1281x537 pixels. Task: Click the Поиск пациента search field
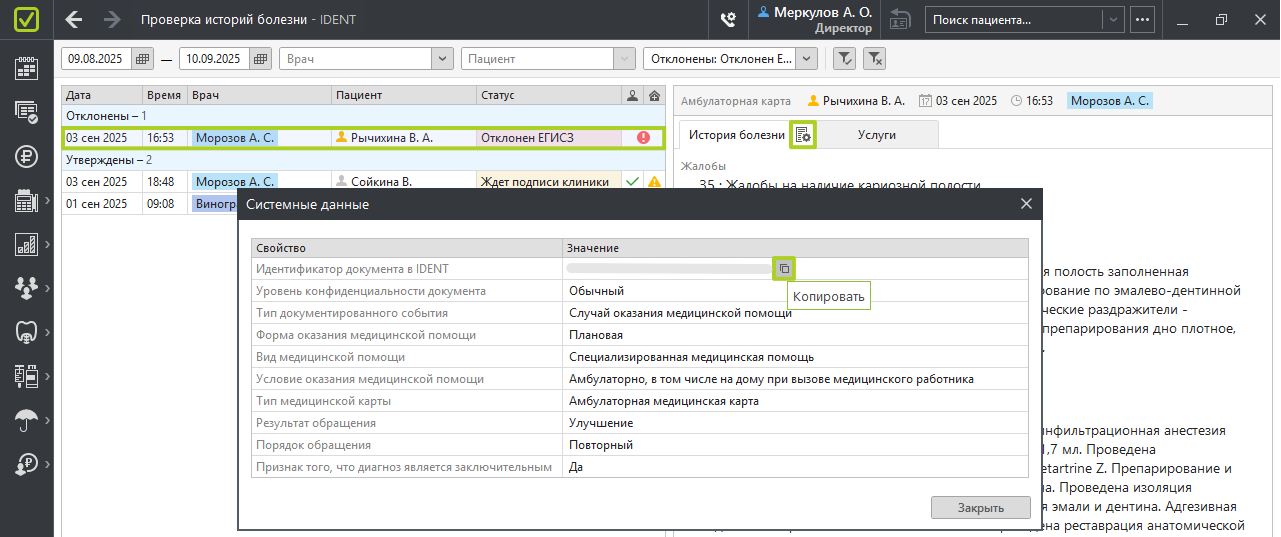1014,19
